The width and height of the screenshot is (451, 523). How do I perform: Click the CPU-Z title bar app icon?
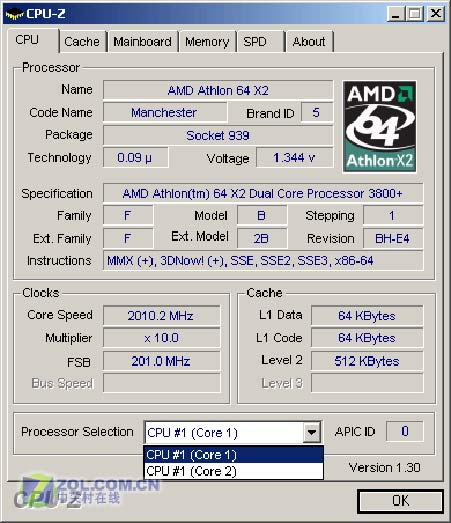[15, 14]
